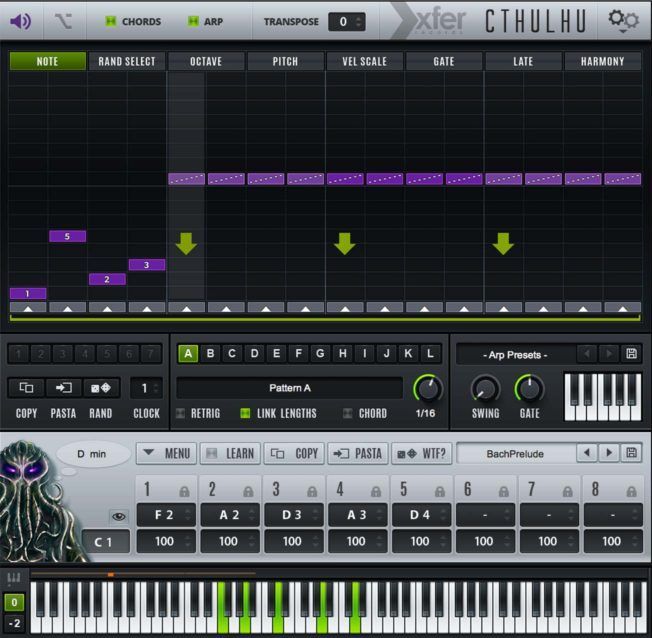Click chord slot number 6
652x638 pixels.
(468, 489)
